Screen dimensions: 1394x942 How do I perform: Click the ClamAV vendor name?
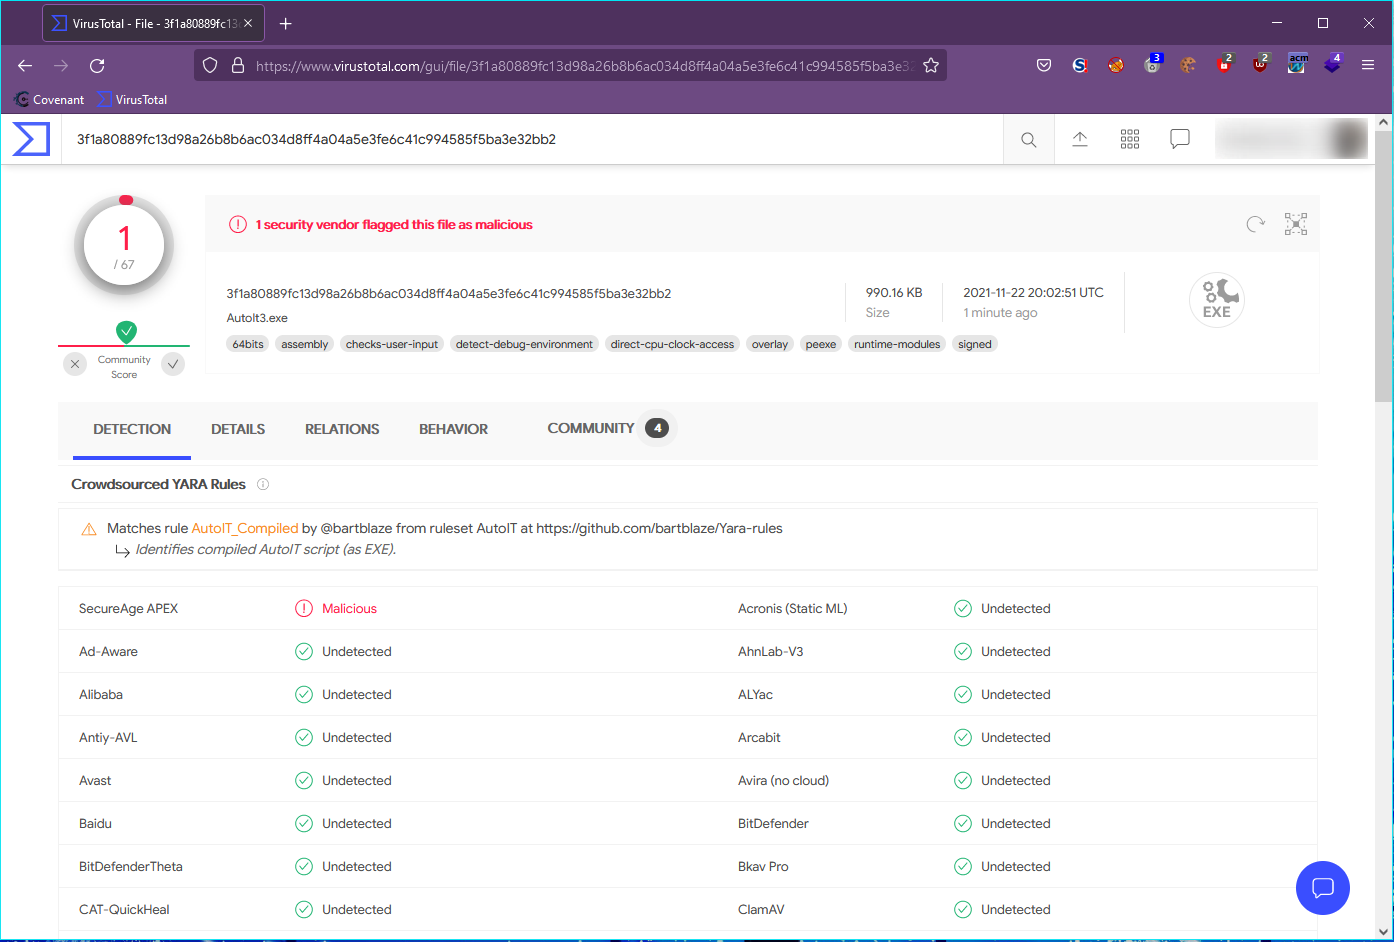tap(761, 909)
